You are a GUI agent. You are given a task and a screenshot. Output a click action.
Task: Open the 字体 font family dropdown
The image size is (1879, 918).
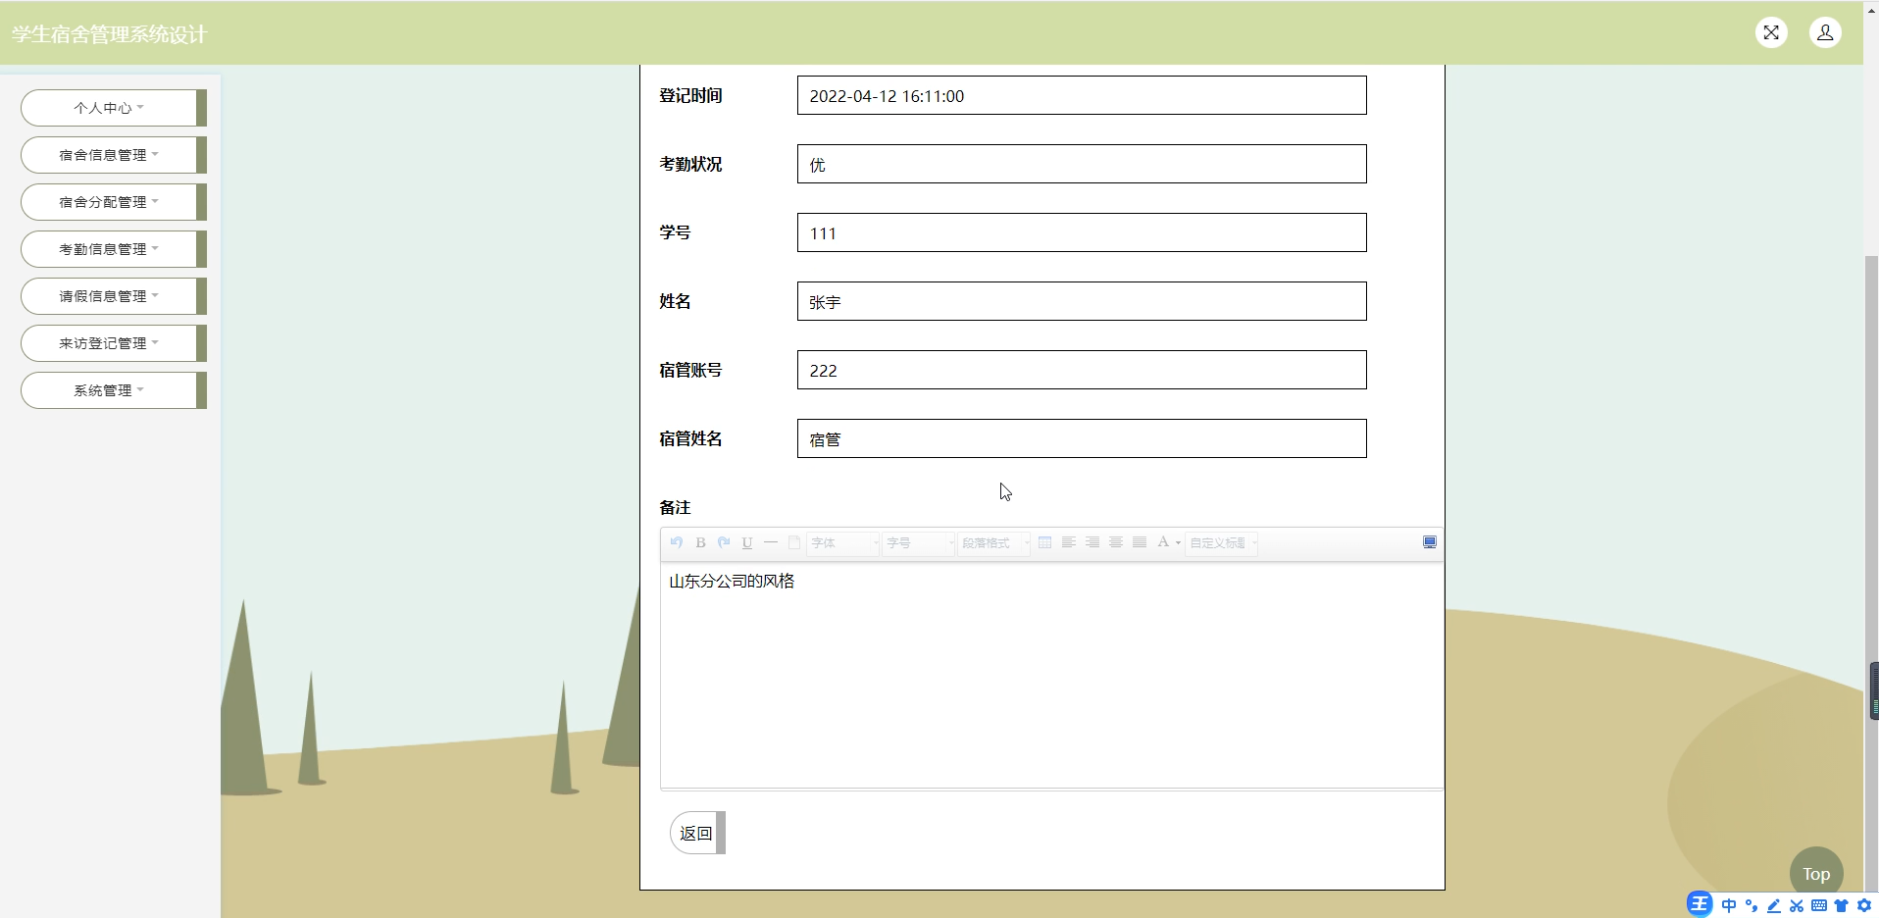844,543
